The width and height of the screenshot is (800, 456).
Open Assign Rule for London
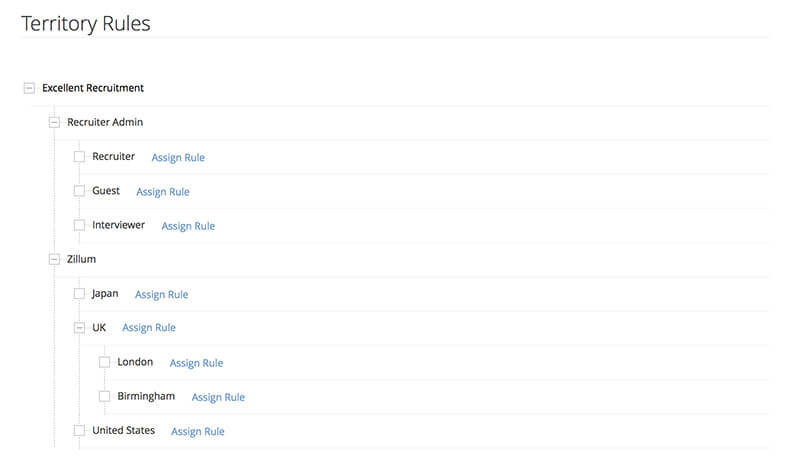tap(196, 363)
